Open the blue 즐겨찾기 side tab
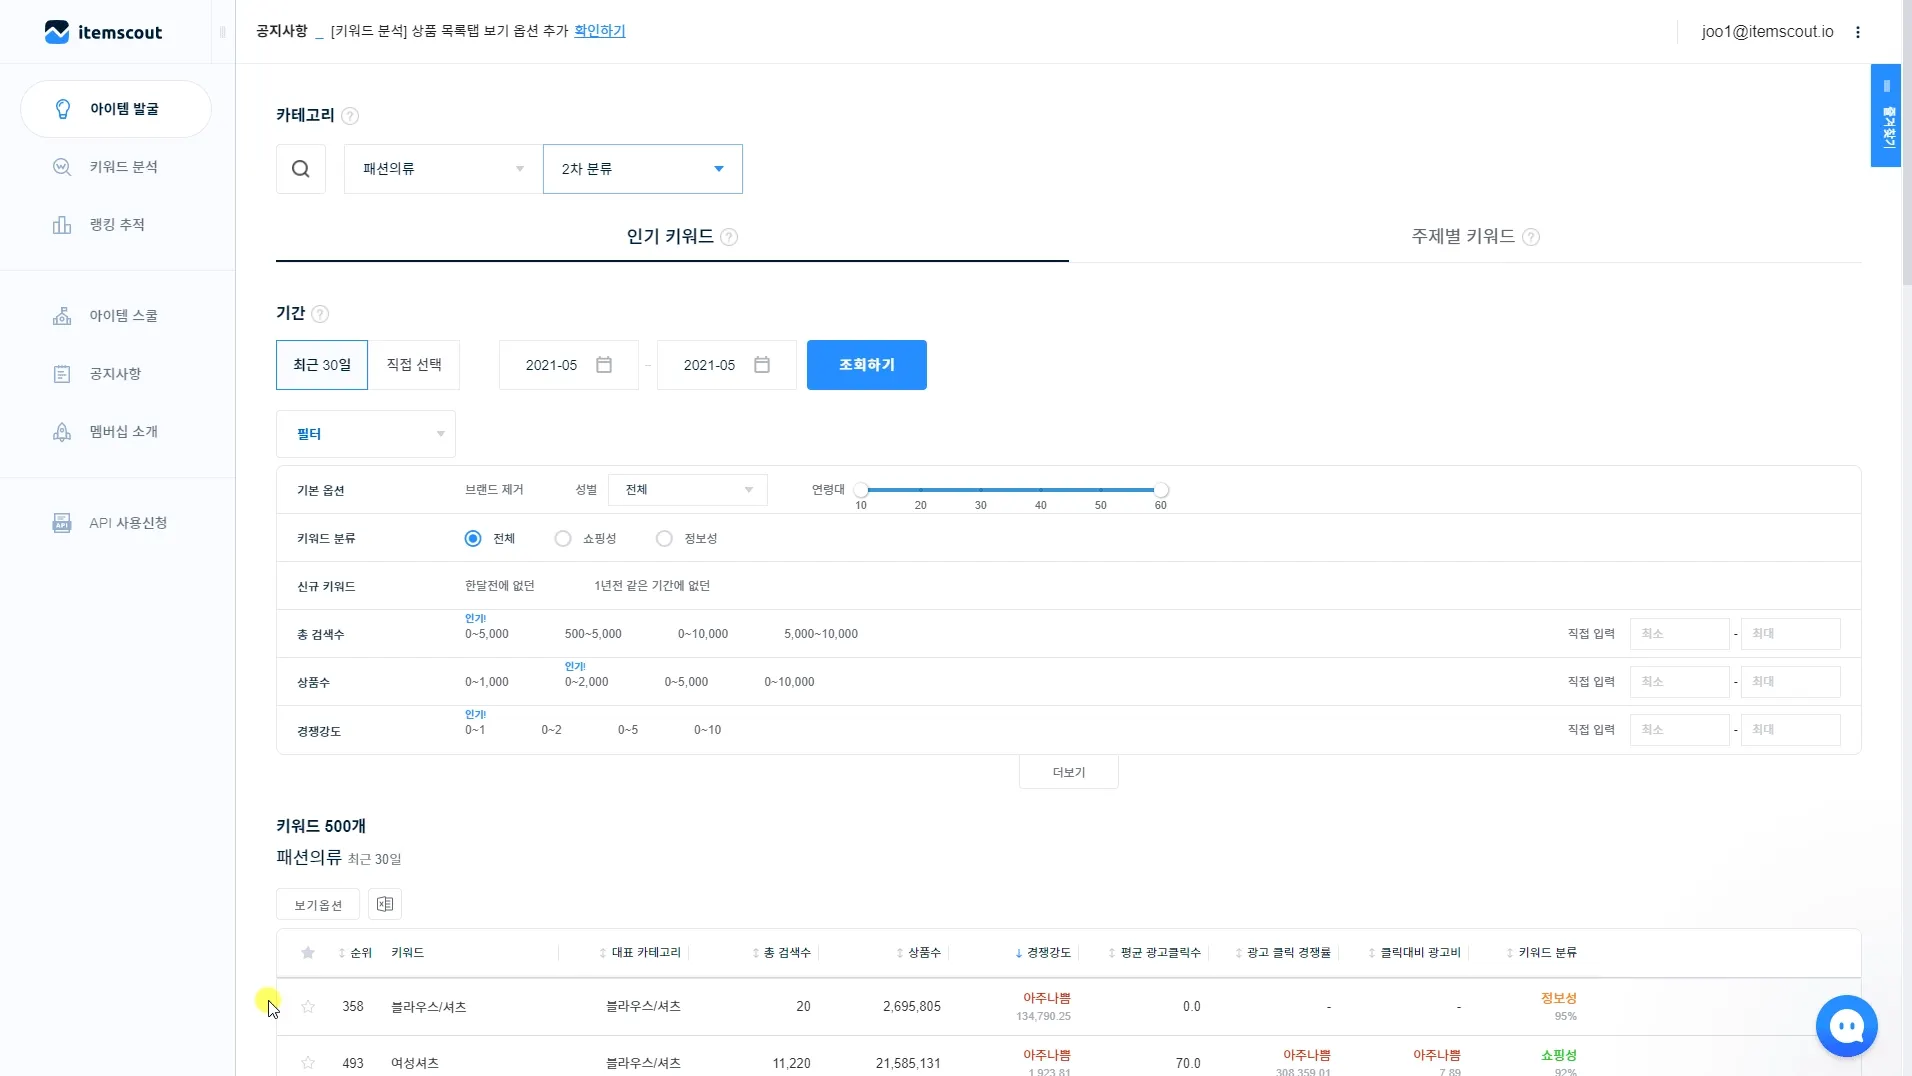Viewport: 1912px width, 1076px height. pos(1886,116)
